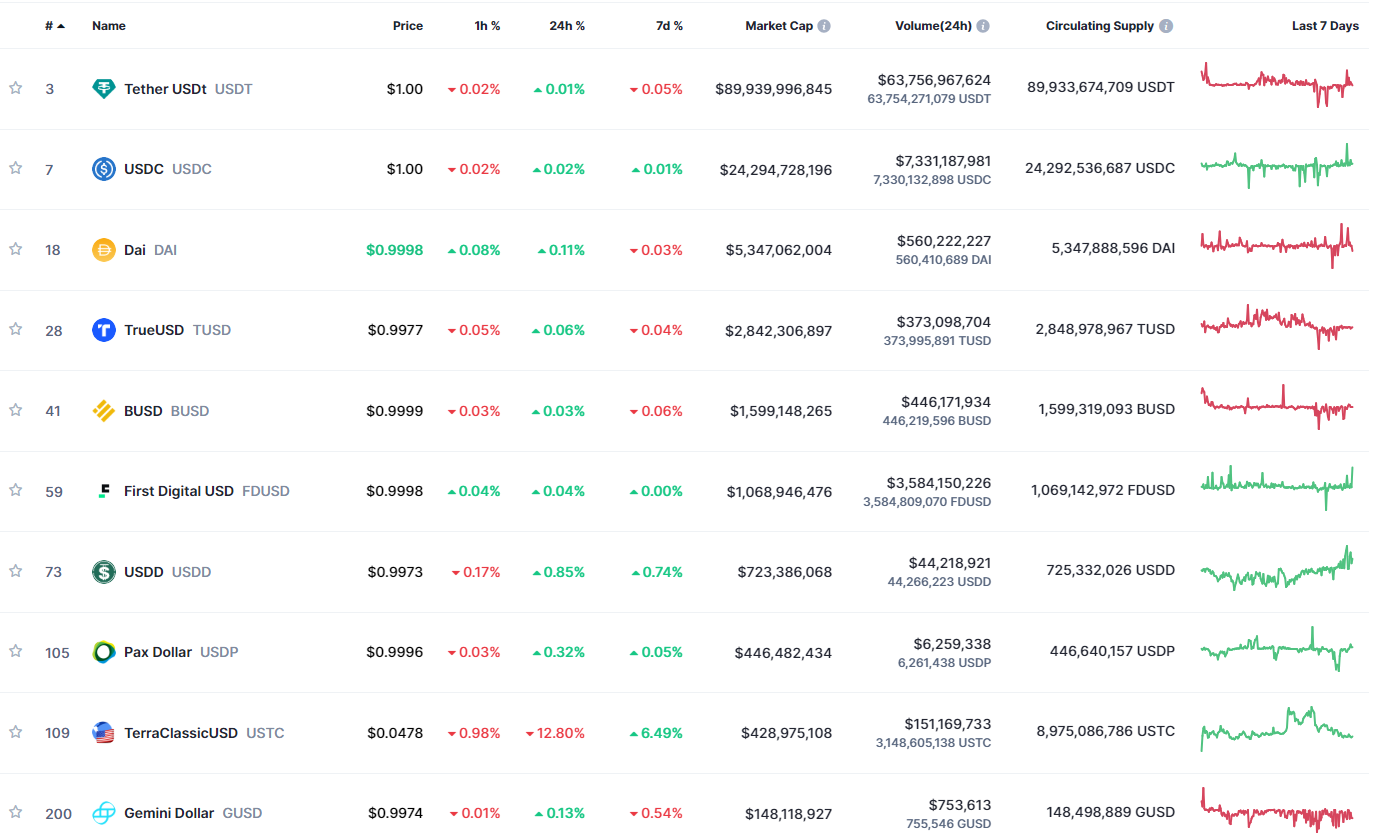Open the BUSD 7-day sparkline chart

[1277, 407]
